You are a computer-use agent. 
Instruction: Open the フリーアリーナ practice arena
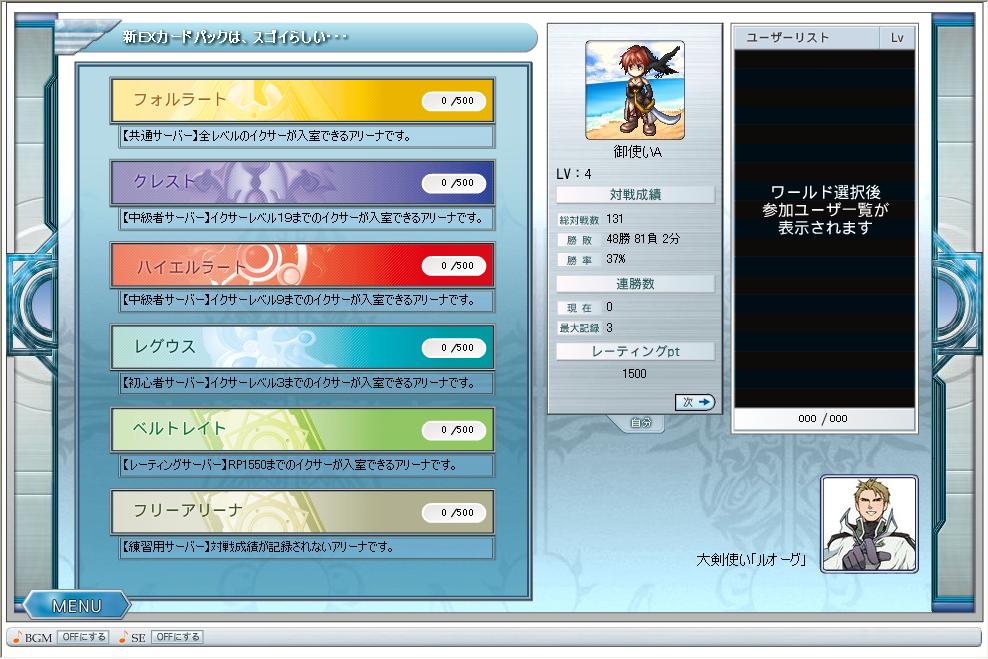point(302,512)
